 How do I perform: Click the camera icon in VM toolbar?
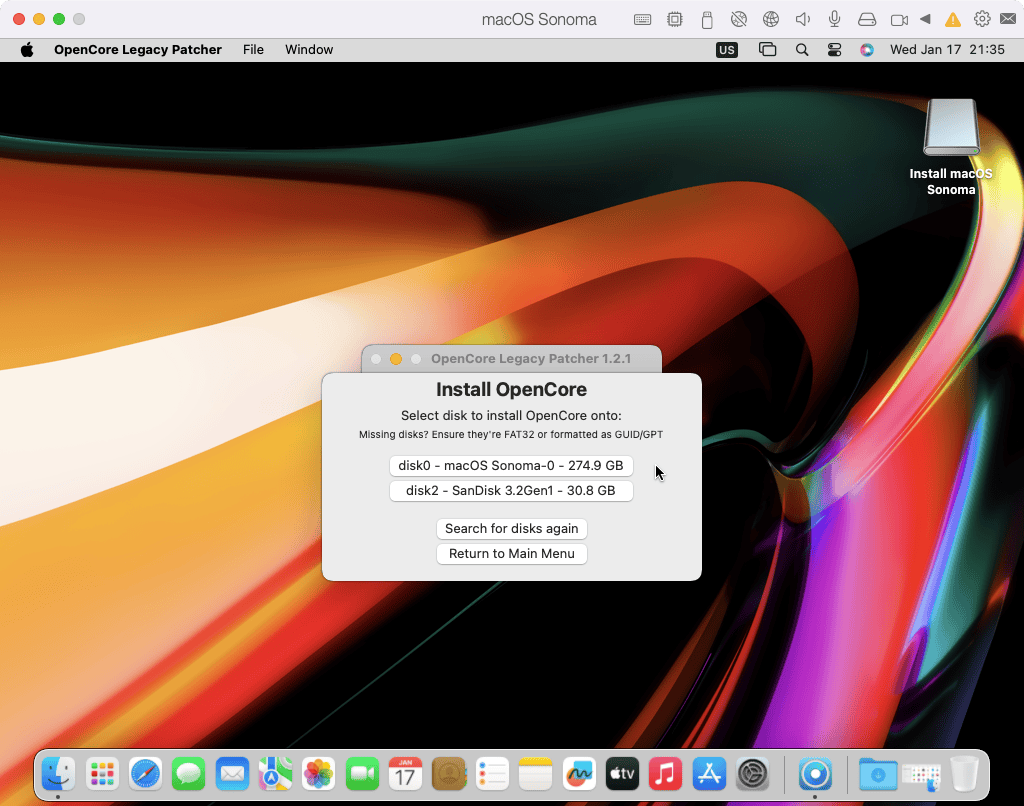click(899, 19)
